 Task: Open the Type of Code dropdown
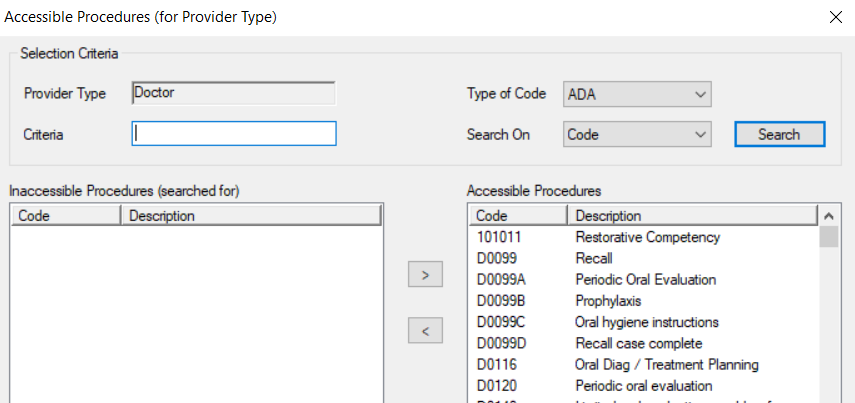click(x=637, y=94)
